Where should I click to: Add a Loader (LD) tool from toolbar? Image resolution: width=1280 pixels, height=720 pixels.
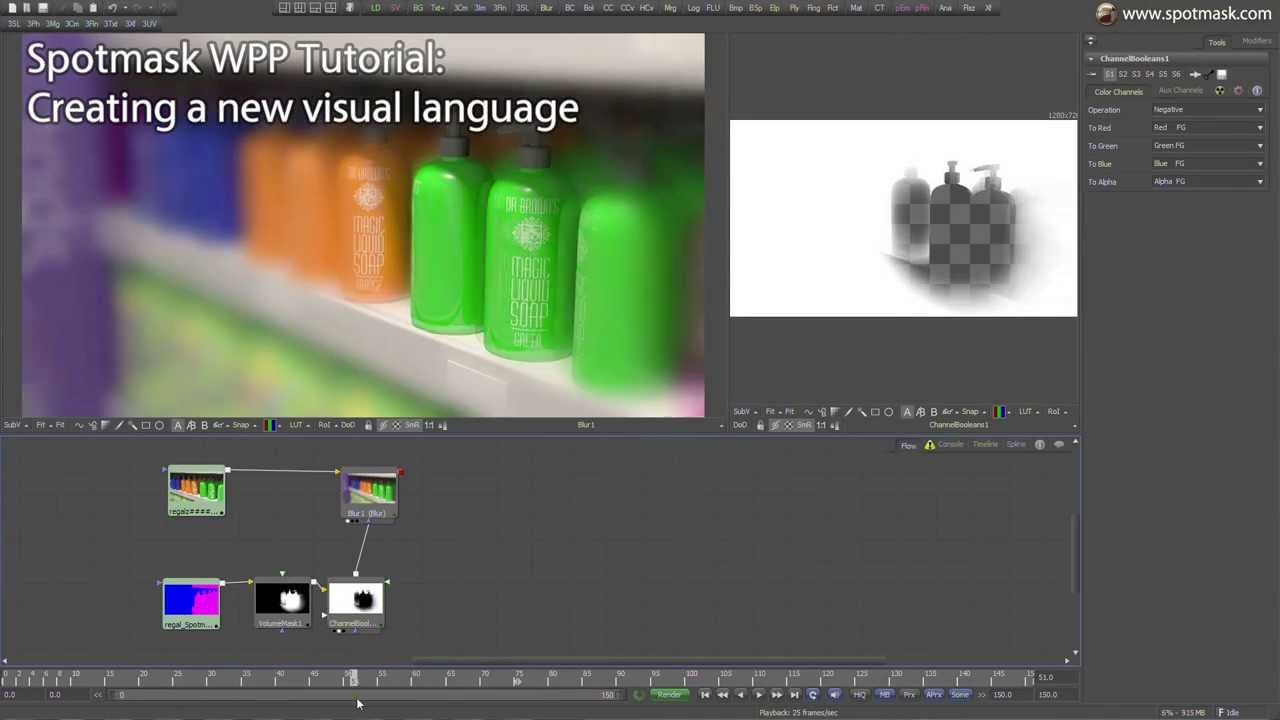(x=376, y=8)
